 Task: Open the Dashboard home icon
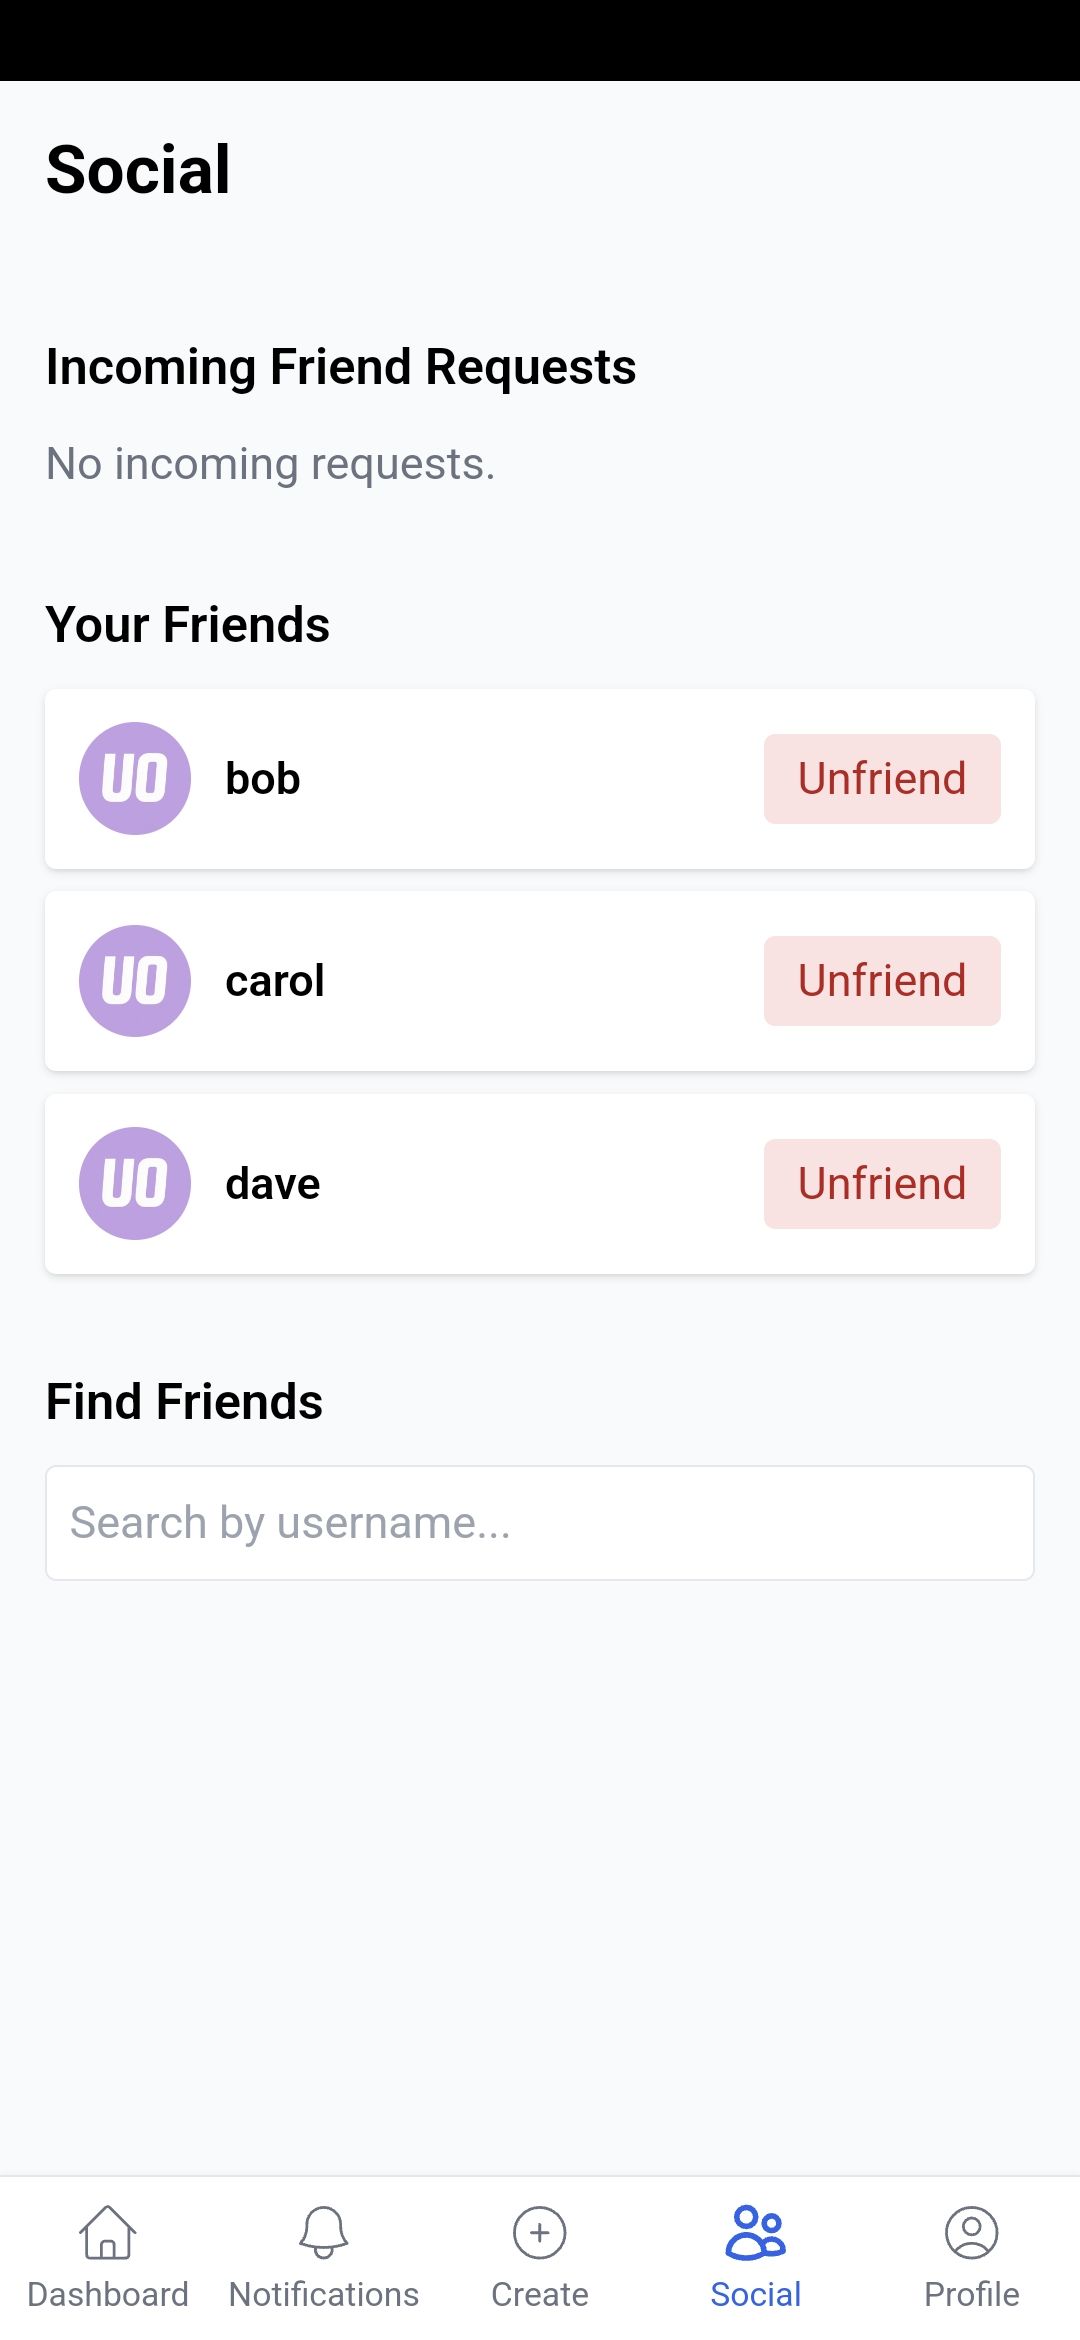pos(108,2232)
